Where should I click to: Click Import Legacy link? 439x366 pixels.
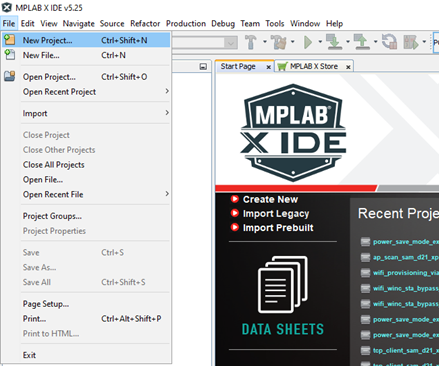click(x=276, y=214)
